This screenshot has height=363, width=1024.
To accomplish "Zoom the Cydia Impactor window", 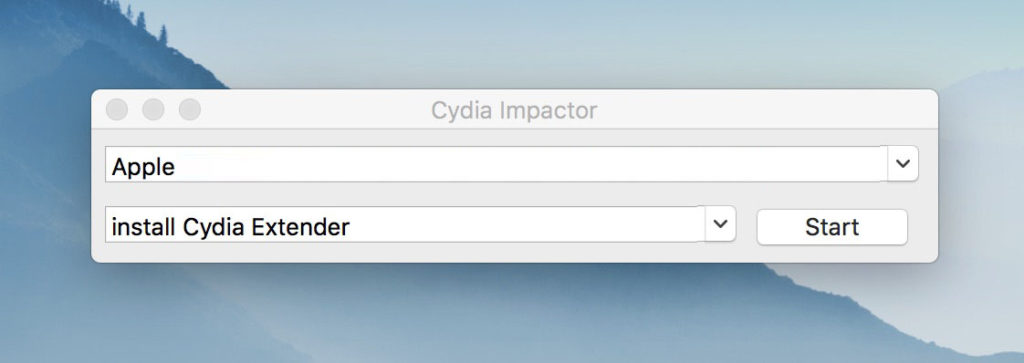I will click(x=190, y=110).
